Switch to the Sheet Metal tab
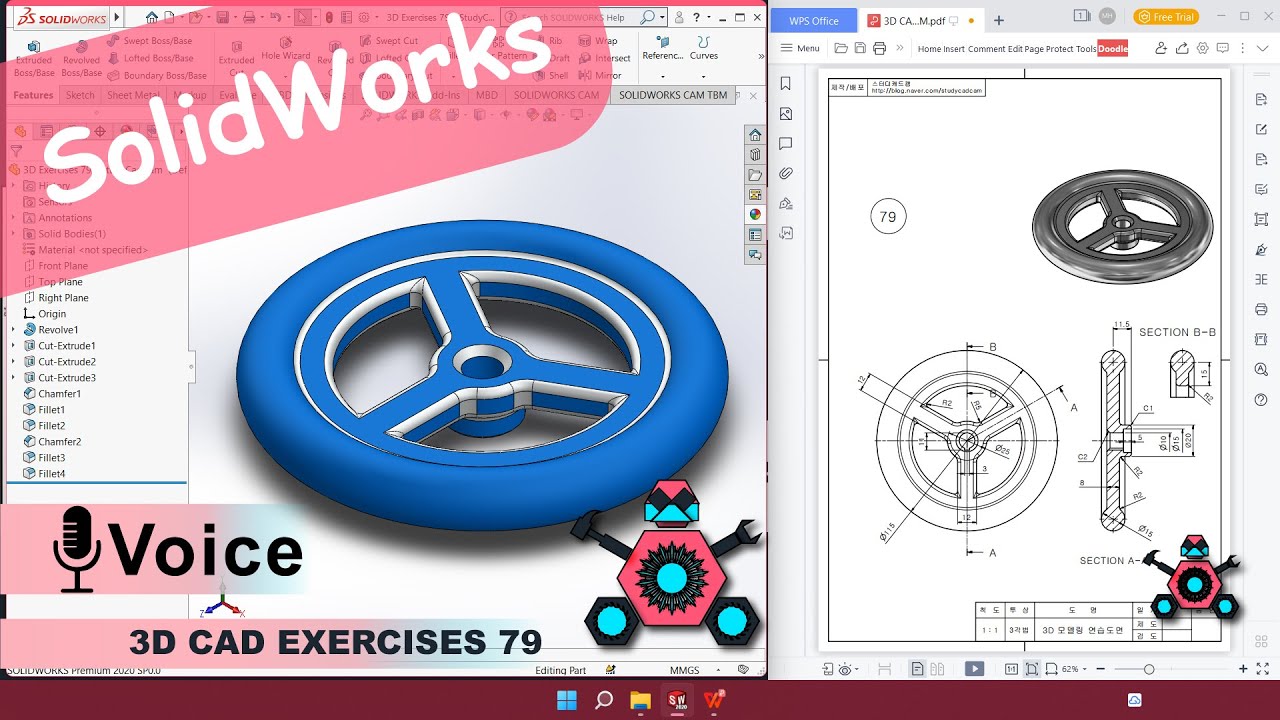 tap(133, 95)
